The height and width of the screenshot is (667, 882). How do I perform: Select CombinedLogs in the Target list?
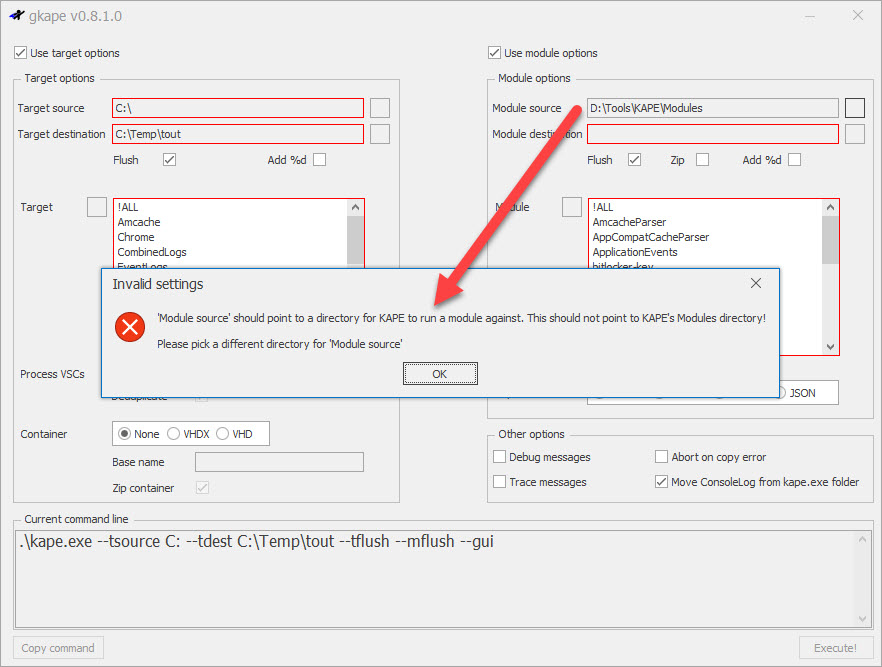coord(231,252)
